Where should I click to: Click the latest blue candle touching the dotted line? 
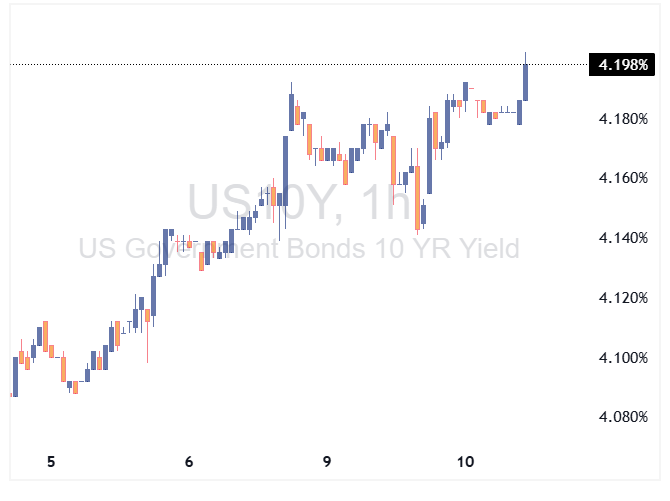(x=525, y=82)
